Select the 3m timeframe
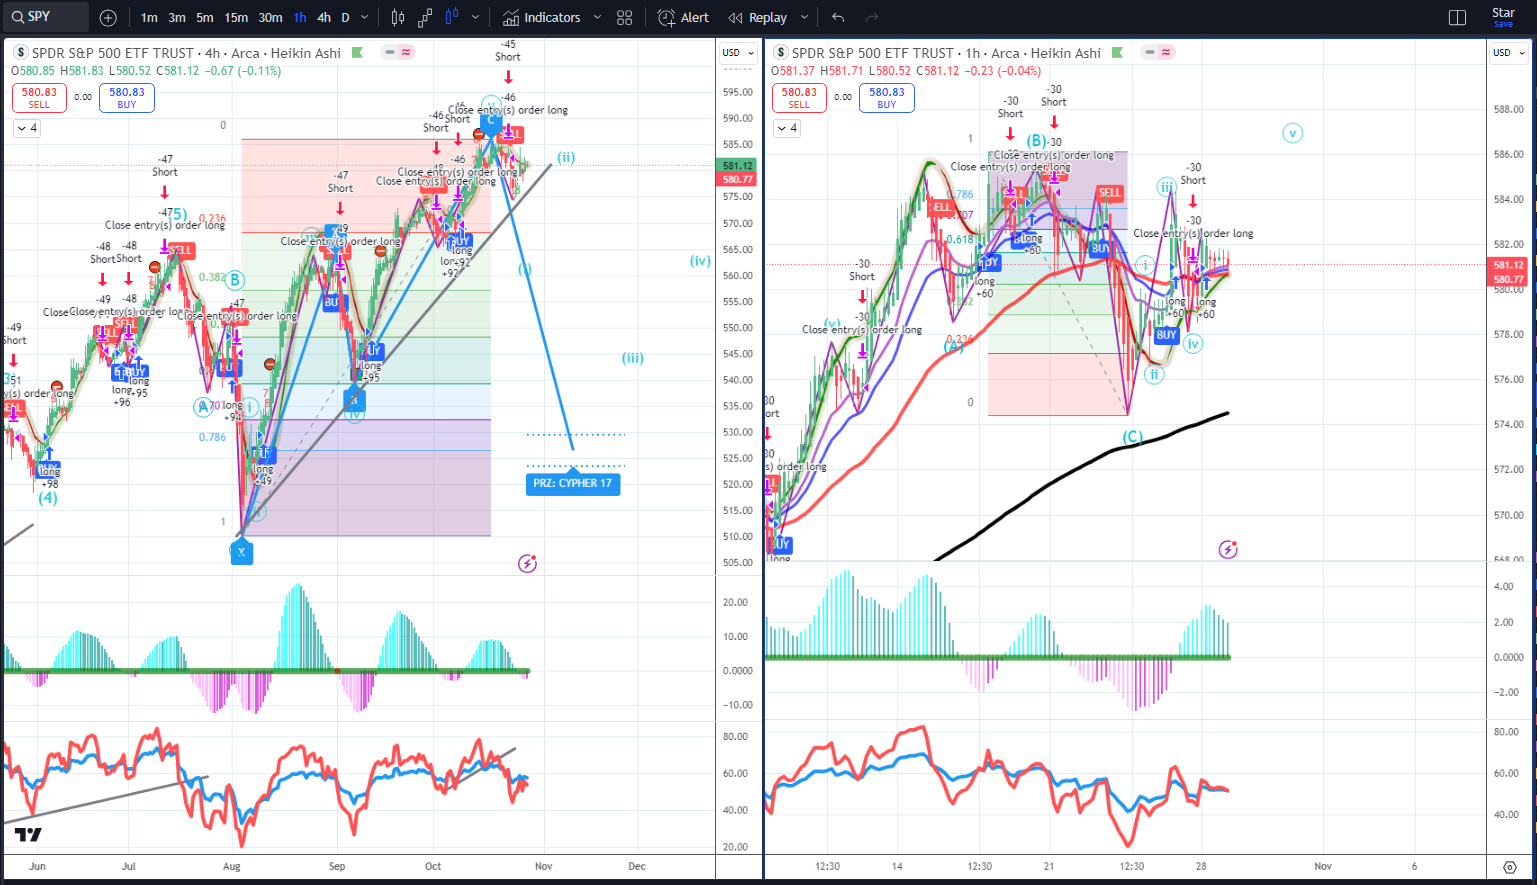Viewport: 1537px width, 885px height. tap(177, 17)
